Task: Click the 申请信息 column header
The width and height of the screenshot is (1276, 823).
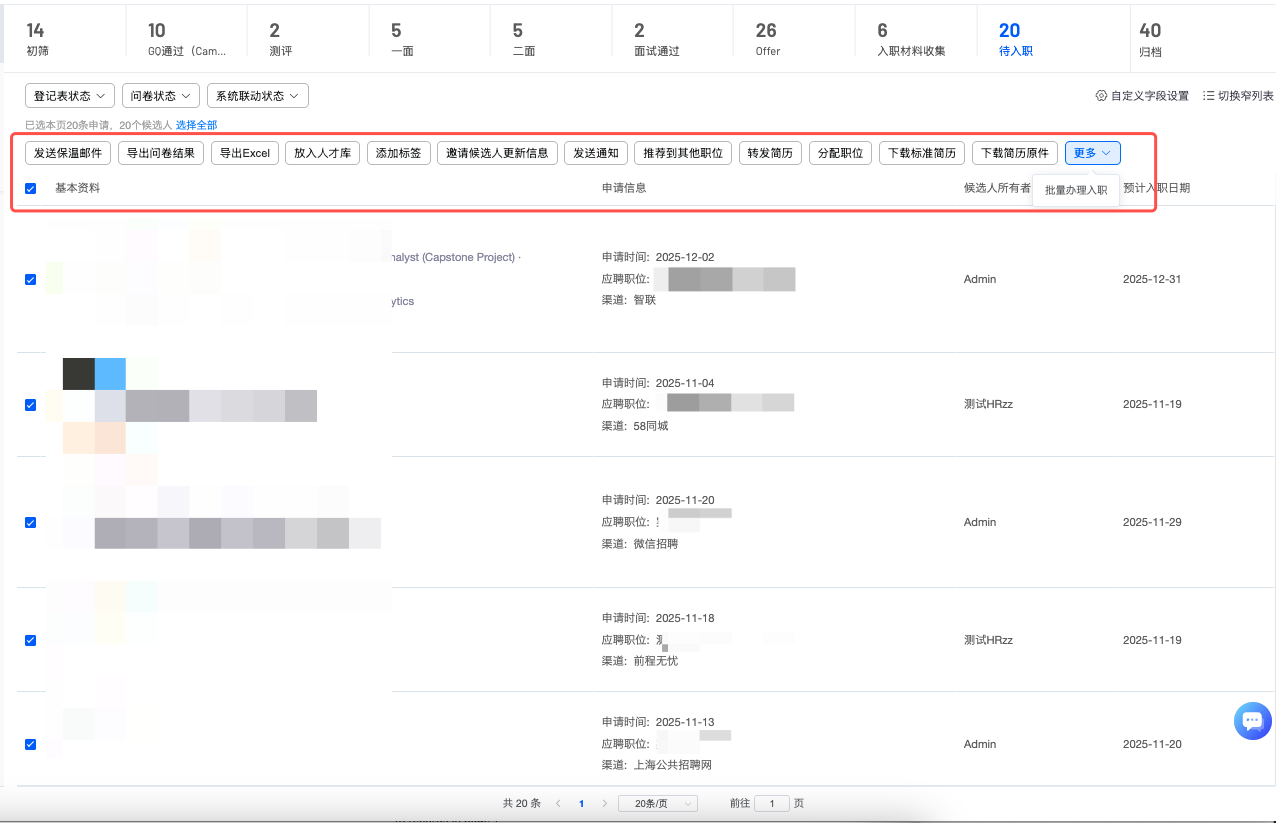Action: pyautogui.click(x=624, y=188)
